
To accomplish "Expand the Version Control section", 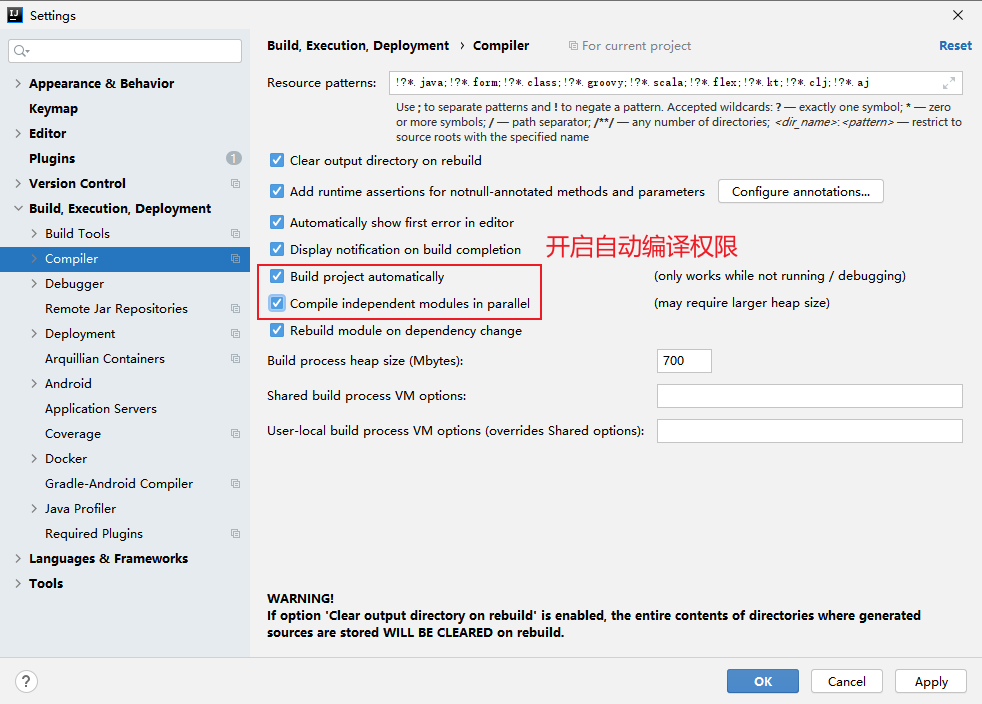I will point(18,184).
